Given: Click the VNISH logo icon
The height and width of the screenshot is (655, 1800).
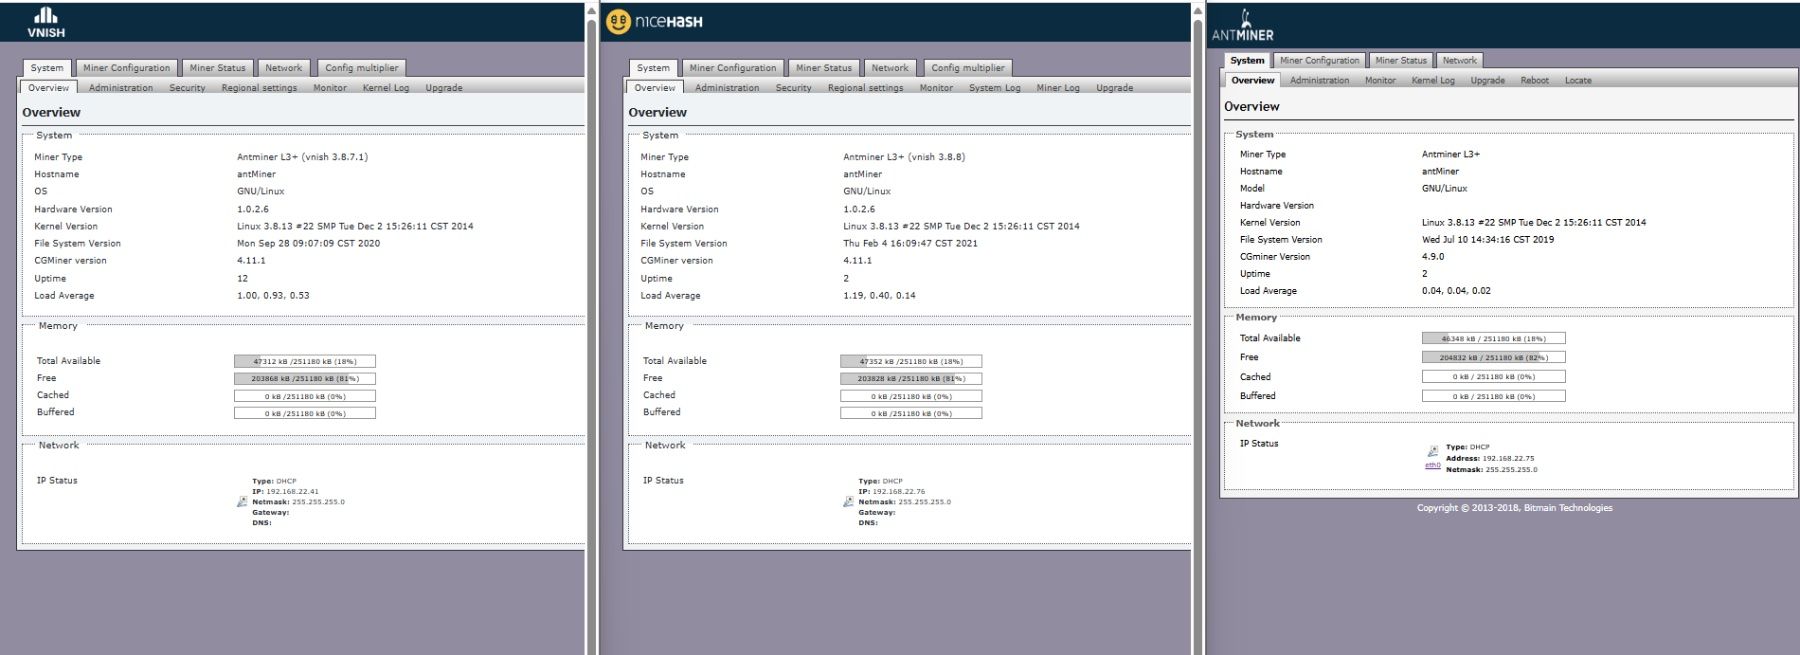Looking at the screenshot, I should [x=46, y=23].
